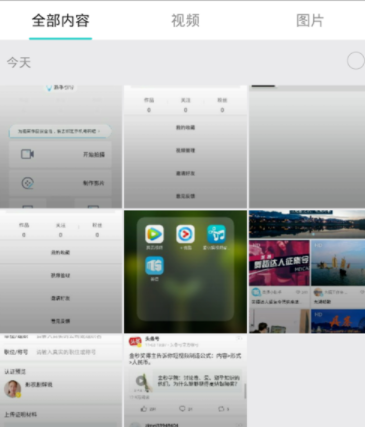The image size is (365, 427).
Task: Open the thumbnail with the round profile avatar
Action: (x=61, y=381)
